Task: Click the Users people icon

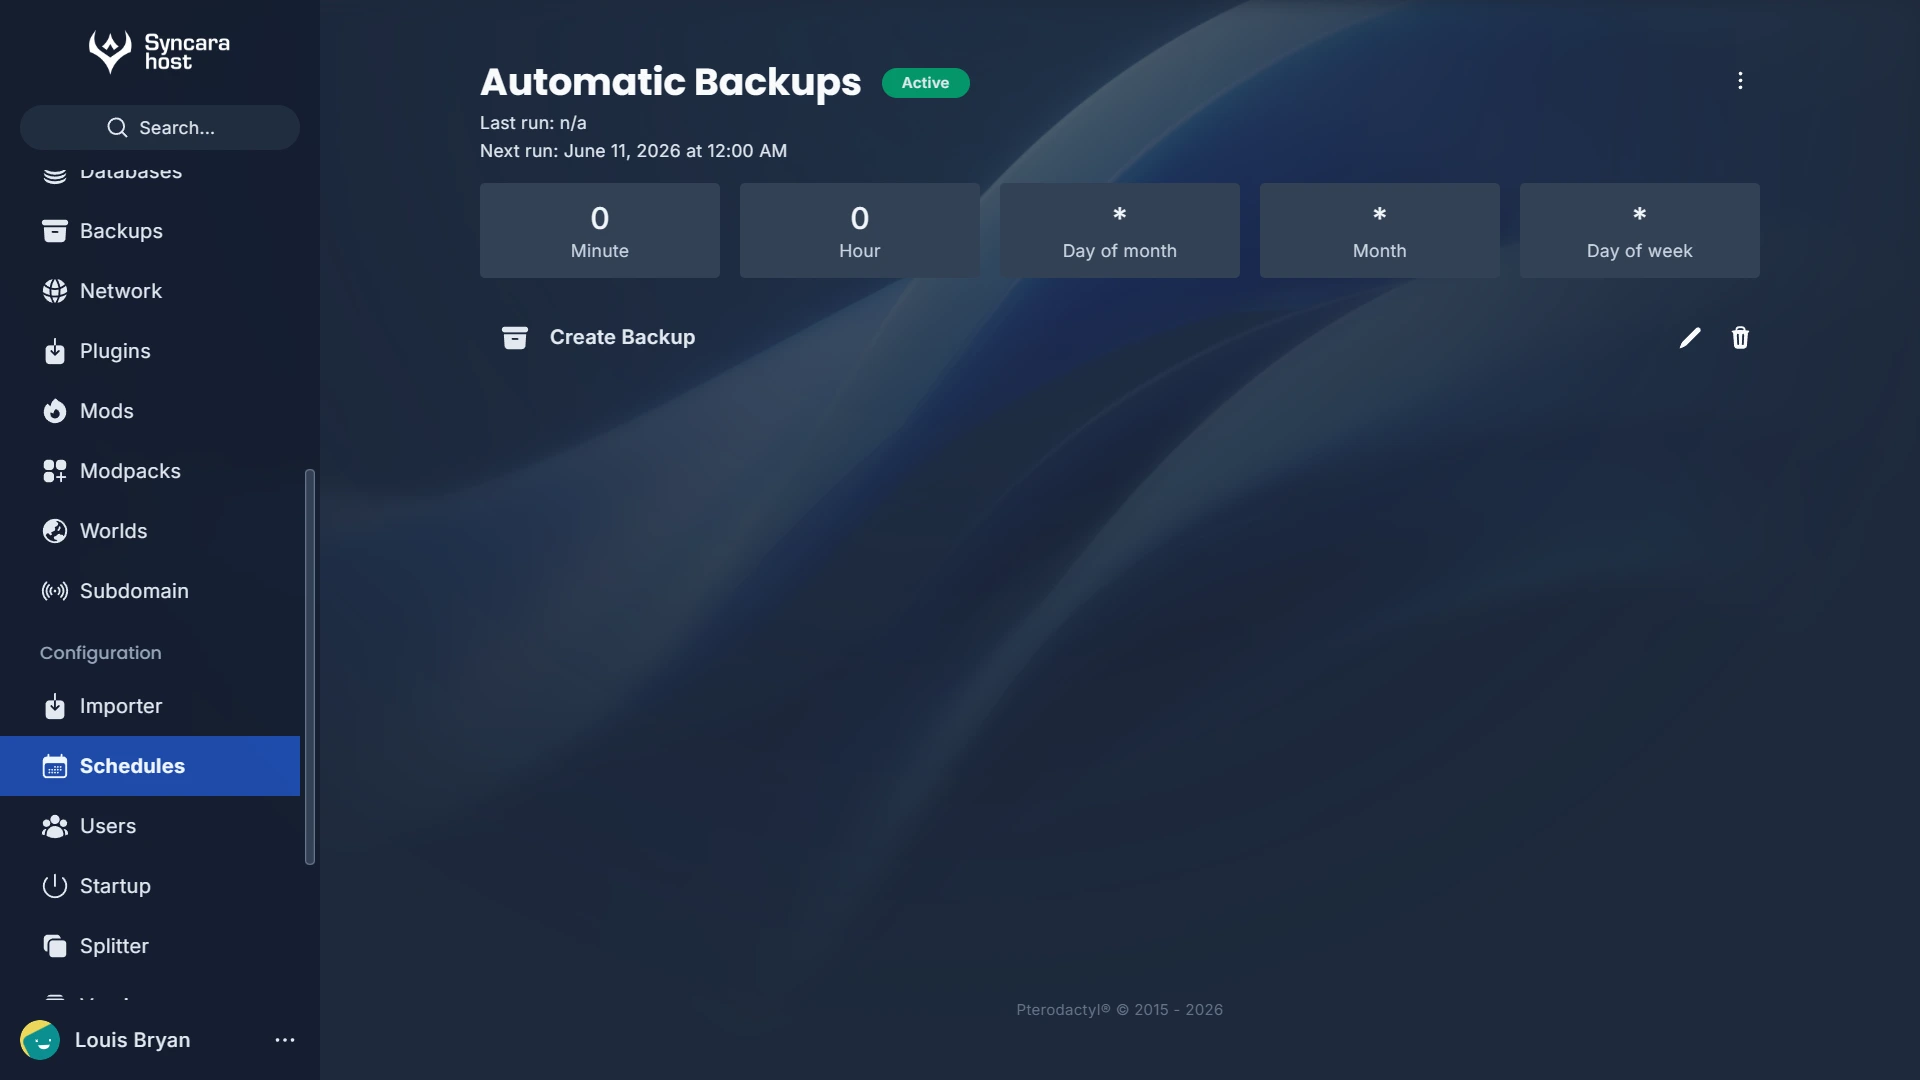Action: tap(55, 826)
